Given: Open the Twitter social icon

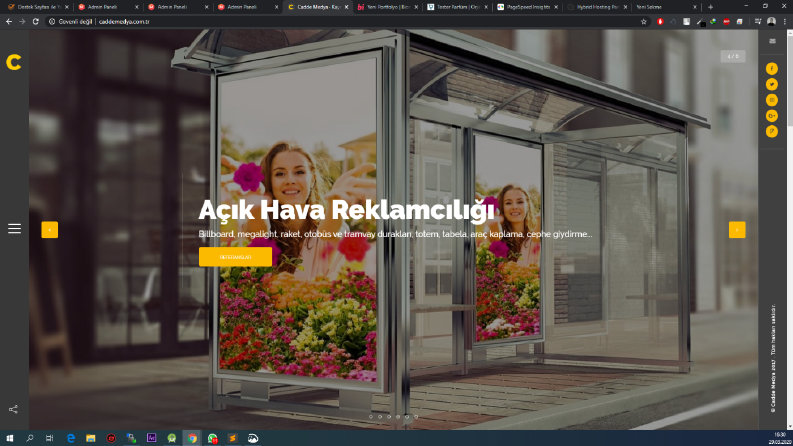Looking at the screenshot, I should coord(772,84).
